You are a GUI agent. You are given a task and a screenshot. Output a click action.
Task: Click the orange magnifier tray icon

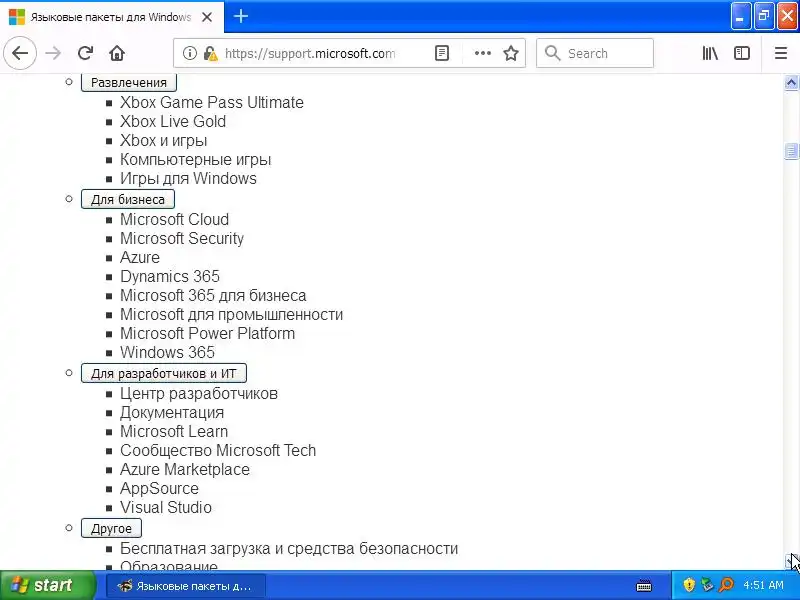(x=726, y=585)
